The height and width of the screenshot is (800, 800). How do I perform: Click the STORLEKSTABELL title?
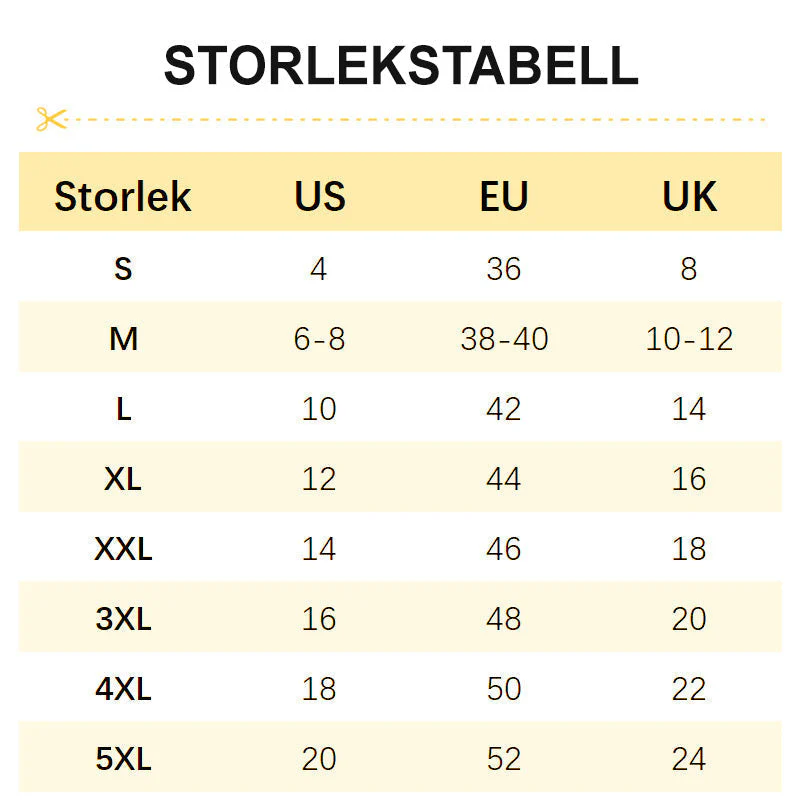pos(400,66)
